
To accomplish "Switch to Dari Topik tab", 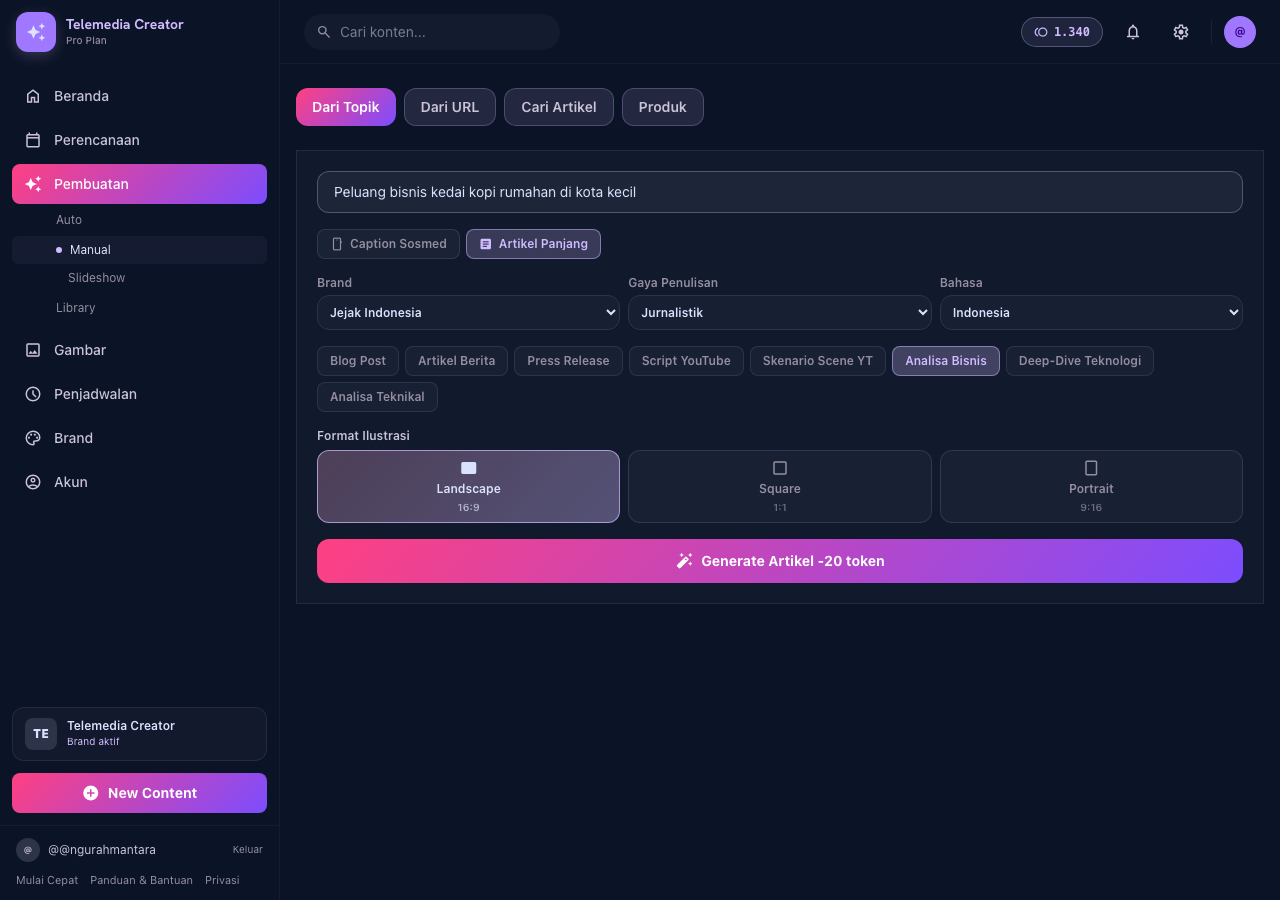I will coord(346,107).
